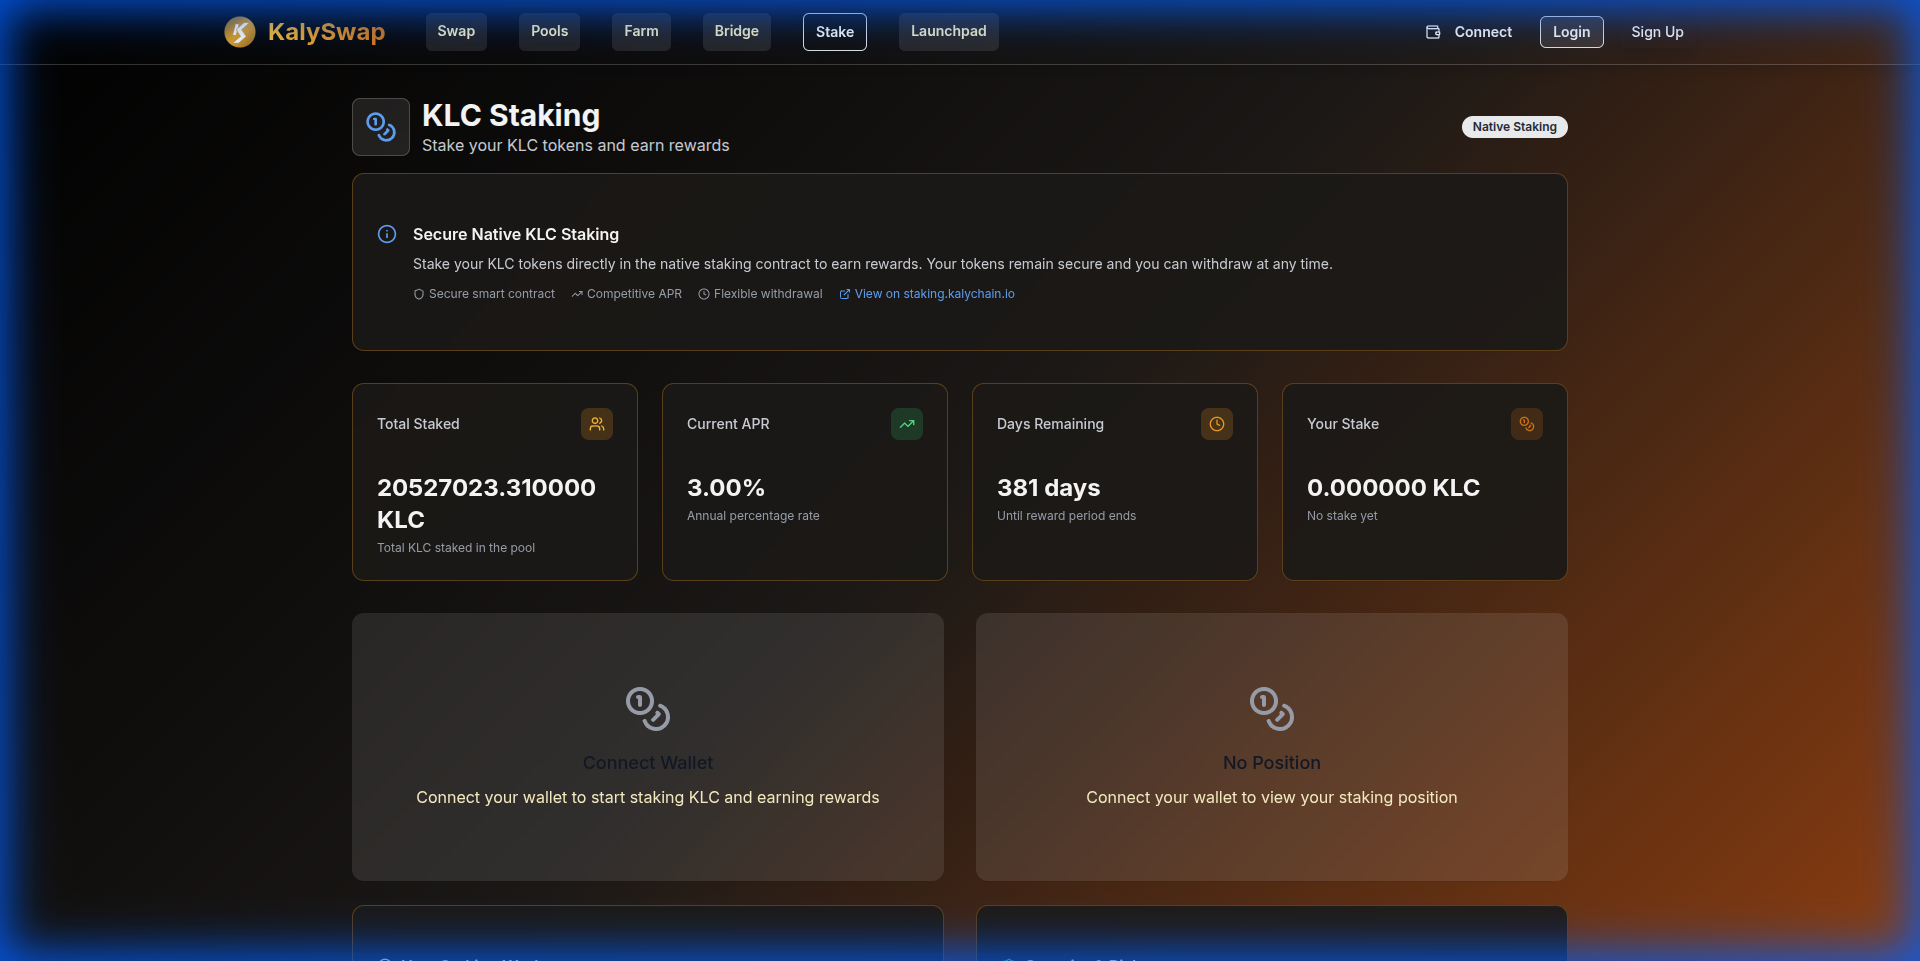Click the clock icon on Days Remaining card

[x=1216, y=424]
